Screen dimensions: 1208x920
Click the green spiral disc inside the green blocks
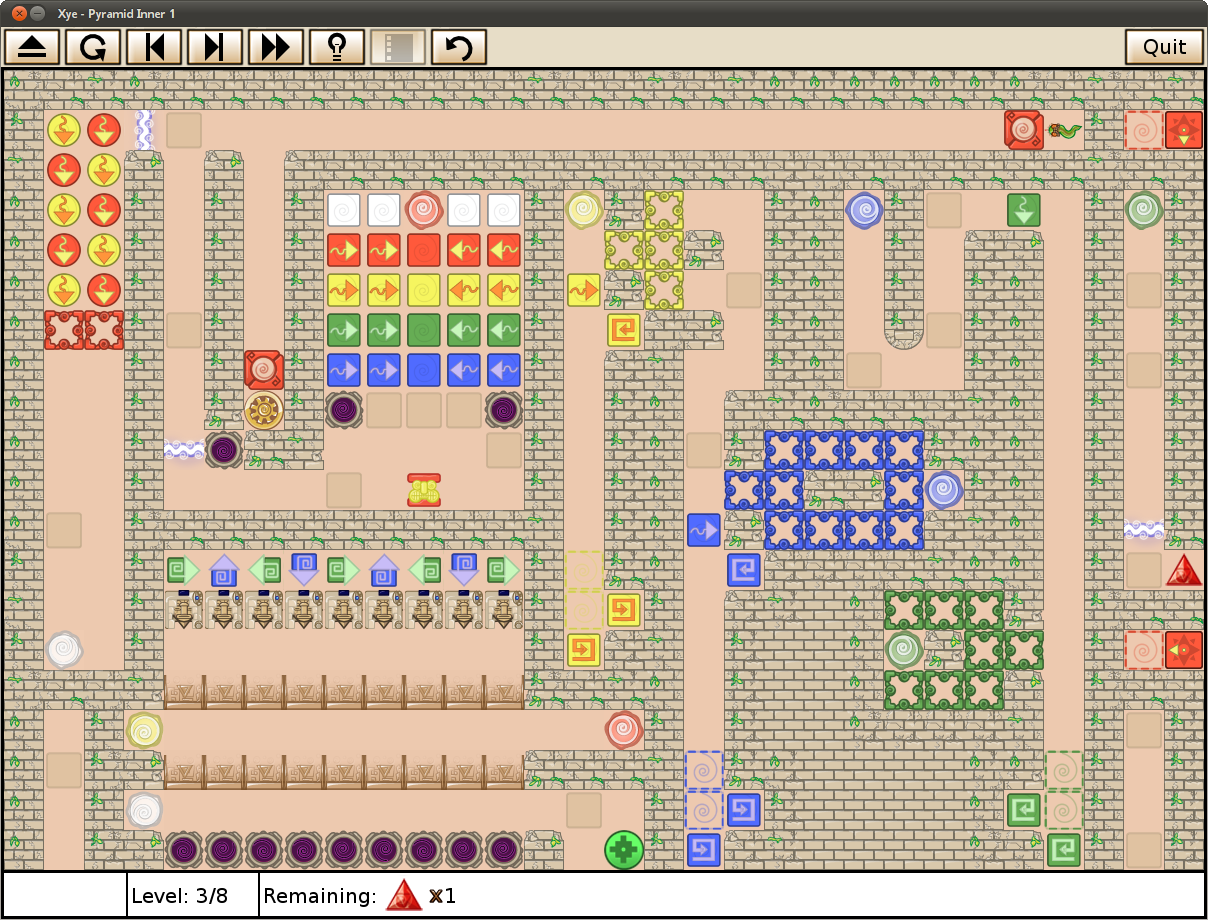(x=904, y=650)
